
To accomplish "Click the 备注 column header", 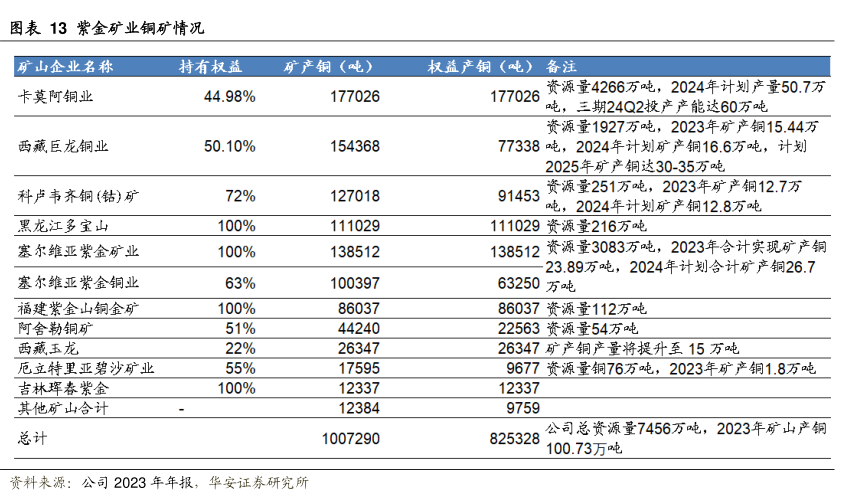I will (562, 67).
